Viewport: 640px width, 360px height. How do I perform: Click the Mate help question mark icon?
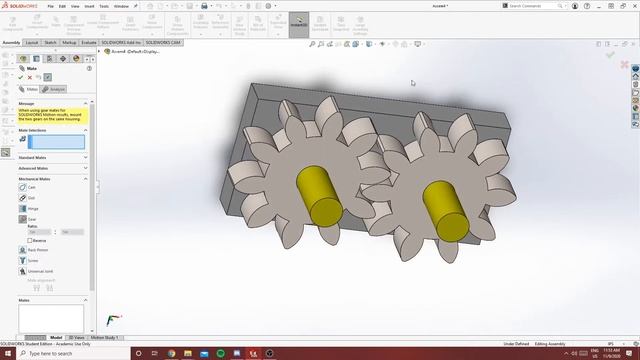(89, 68)
